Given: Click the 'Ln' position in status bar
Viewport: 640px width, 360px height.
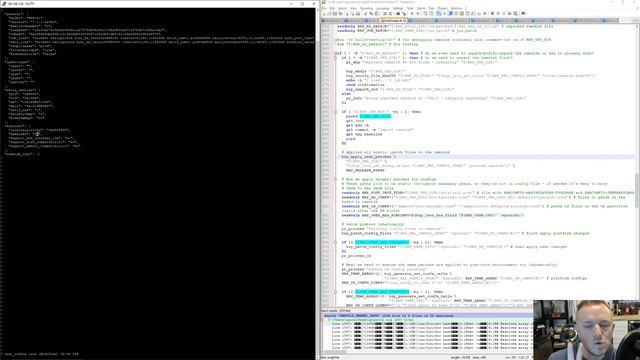Looking at the screenshot, I should tap(510, 358).
